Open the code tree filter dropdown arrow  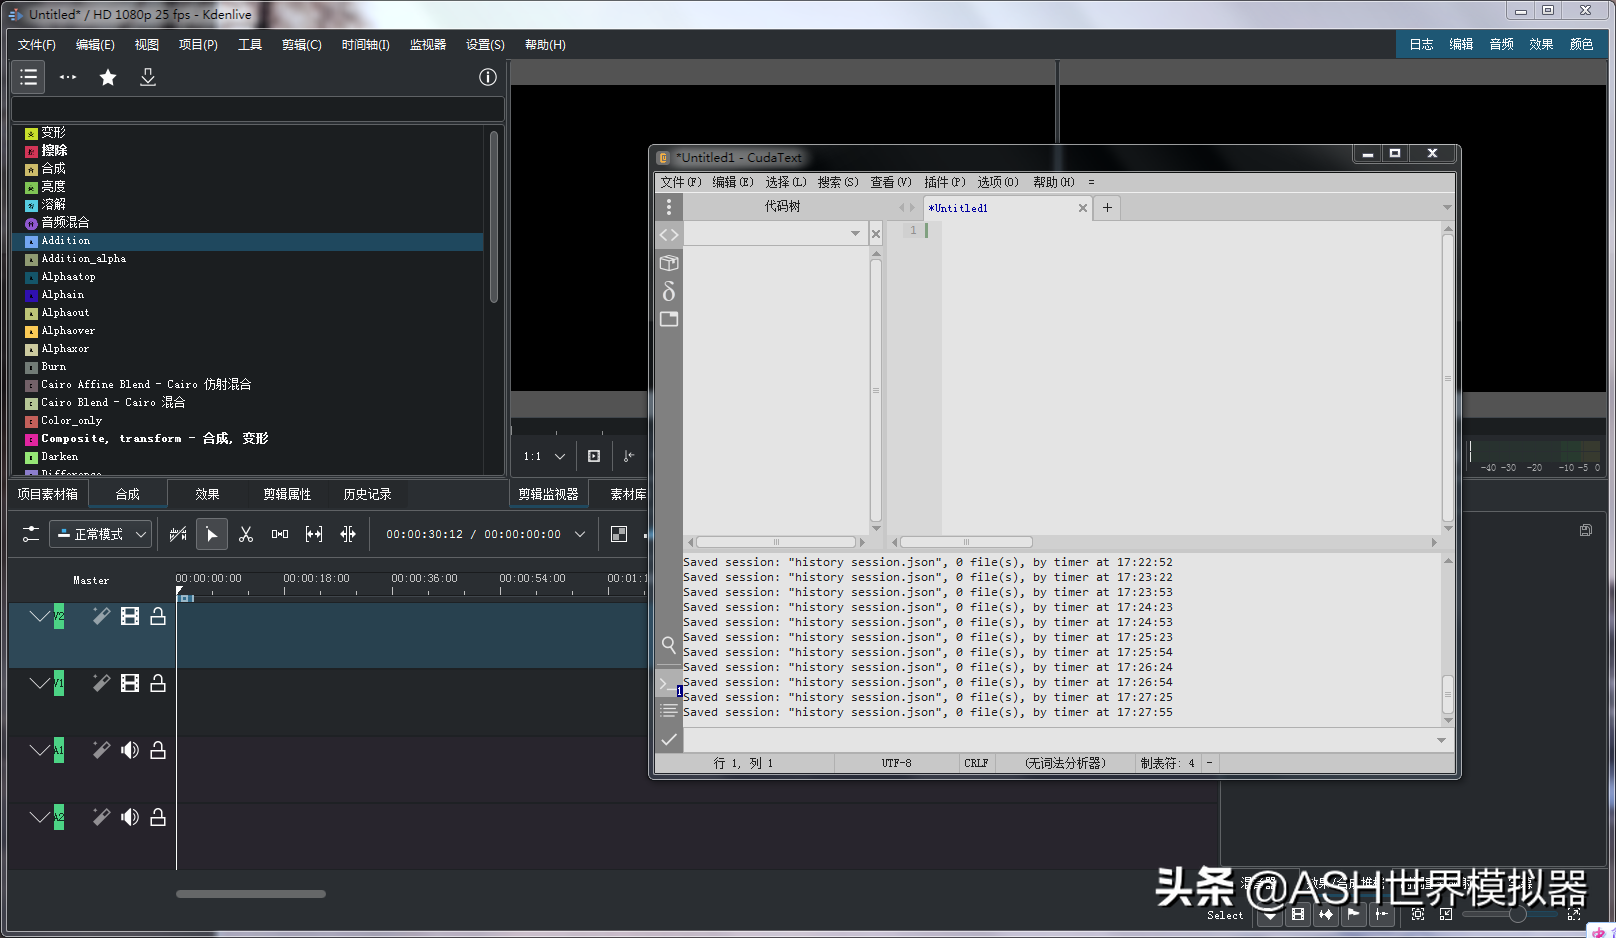click(855, 234)
